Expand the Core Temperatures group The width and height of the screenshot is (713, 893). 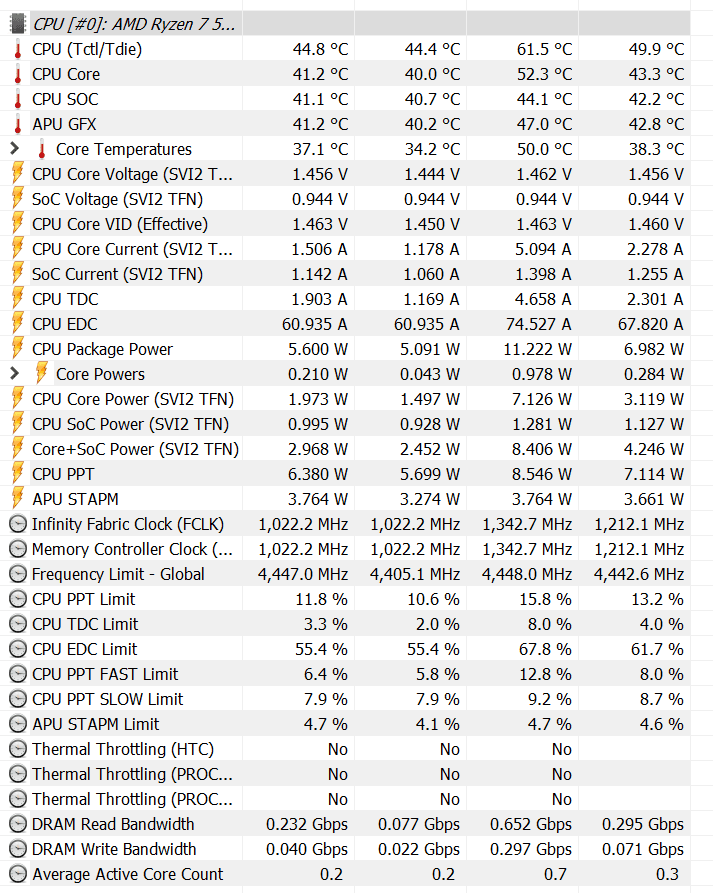tap(14, 149)
